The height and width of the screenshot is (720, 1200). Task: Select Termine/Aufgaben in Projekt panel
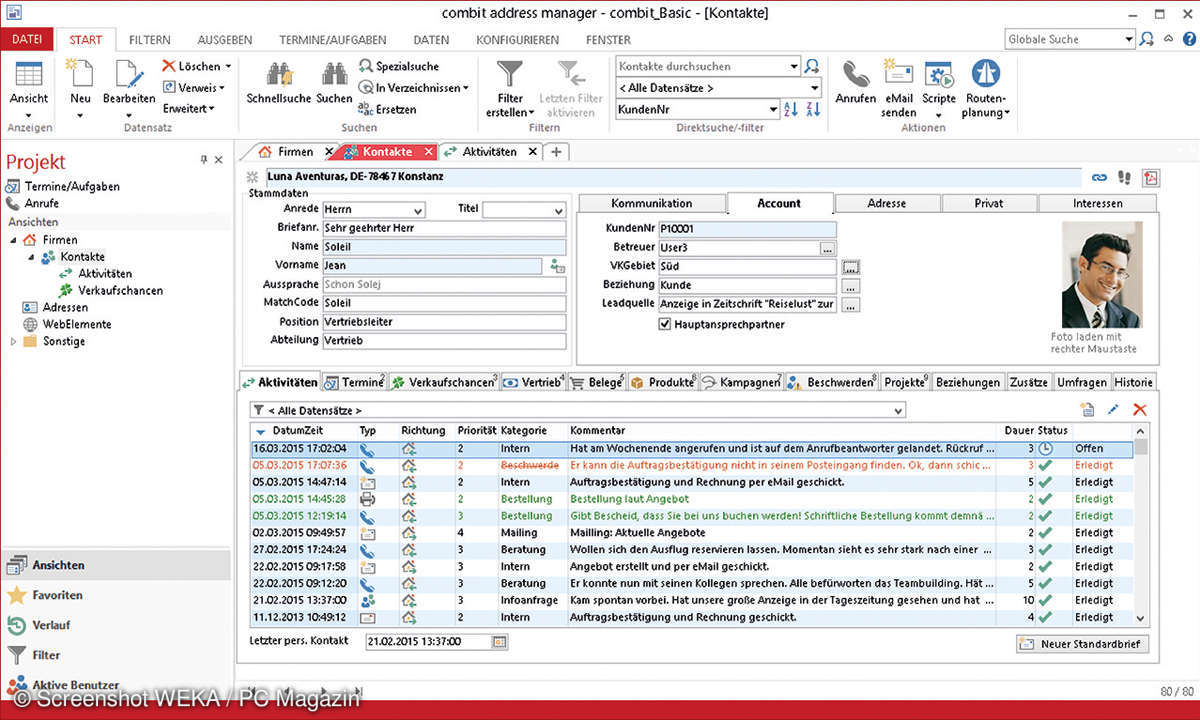pos(73,186)
